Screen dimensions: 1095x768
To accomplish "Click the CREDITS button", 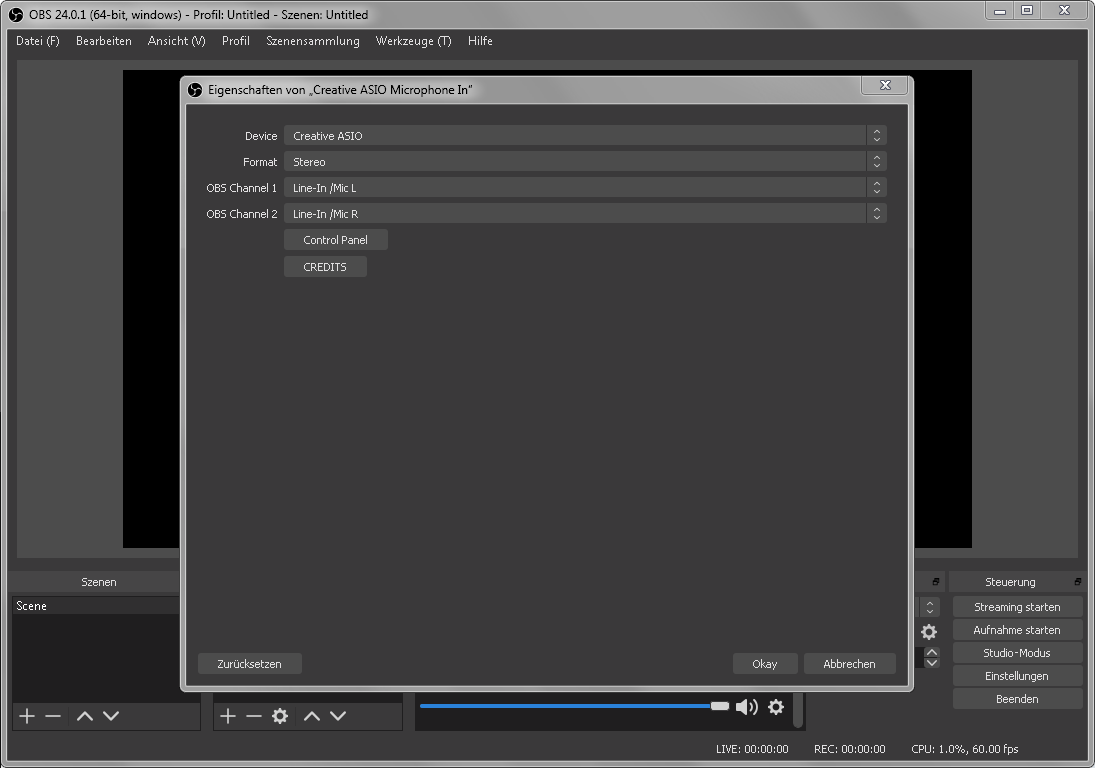I will pos(325,267).
